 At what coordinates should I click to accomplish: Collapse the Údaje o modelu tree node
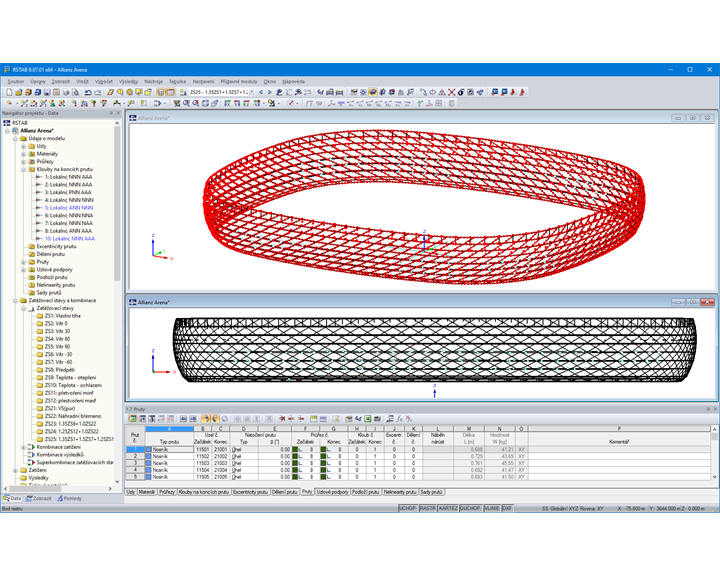point(16,138)
